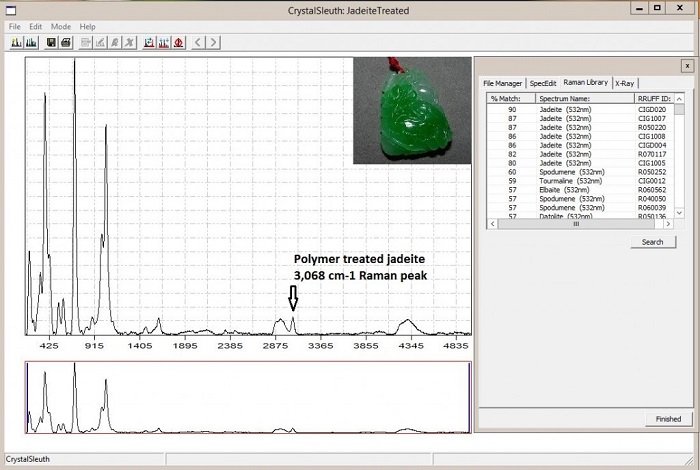Click the print toolbar icon
This screenshot has width=700, height=470.
click(65, 43)
